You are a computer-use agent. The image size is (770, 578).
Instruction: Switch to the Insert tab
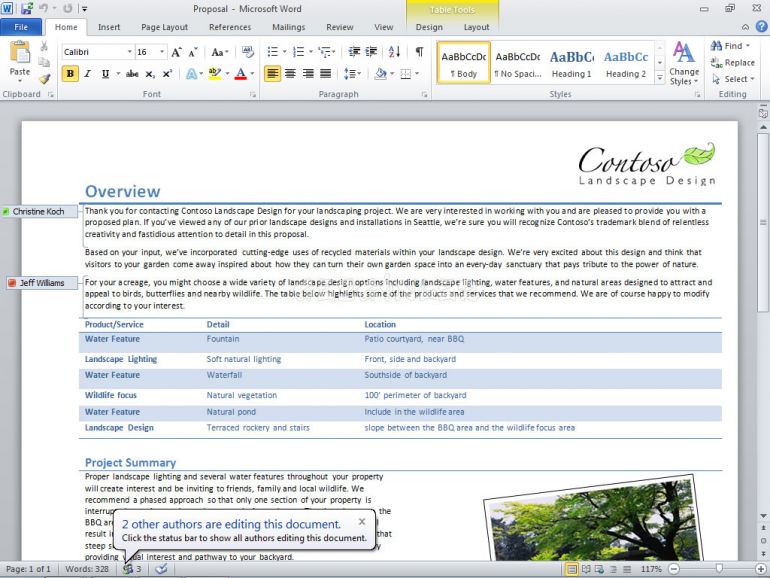click(109, 27)
